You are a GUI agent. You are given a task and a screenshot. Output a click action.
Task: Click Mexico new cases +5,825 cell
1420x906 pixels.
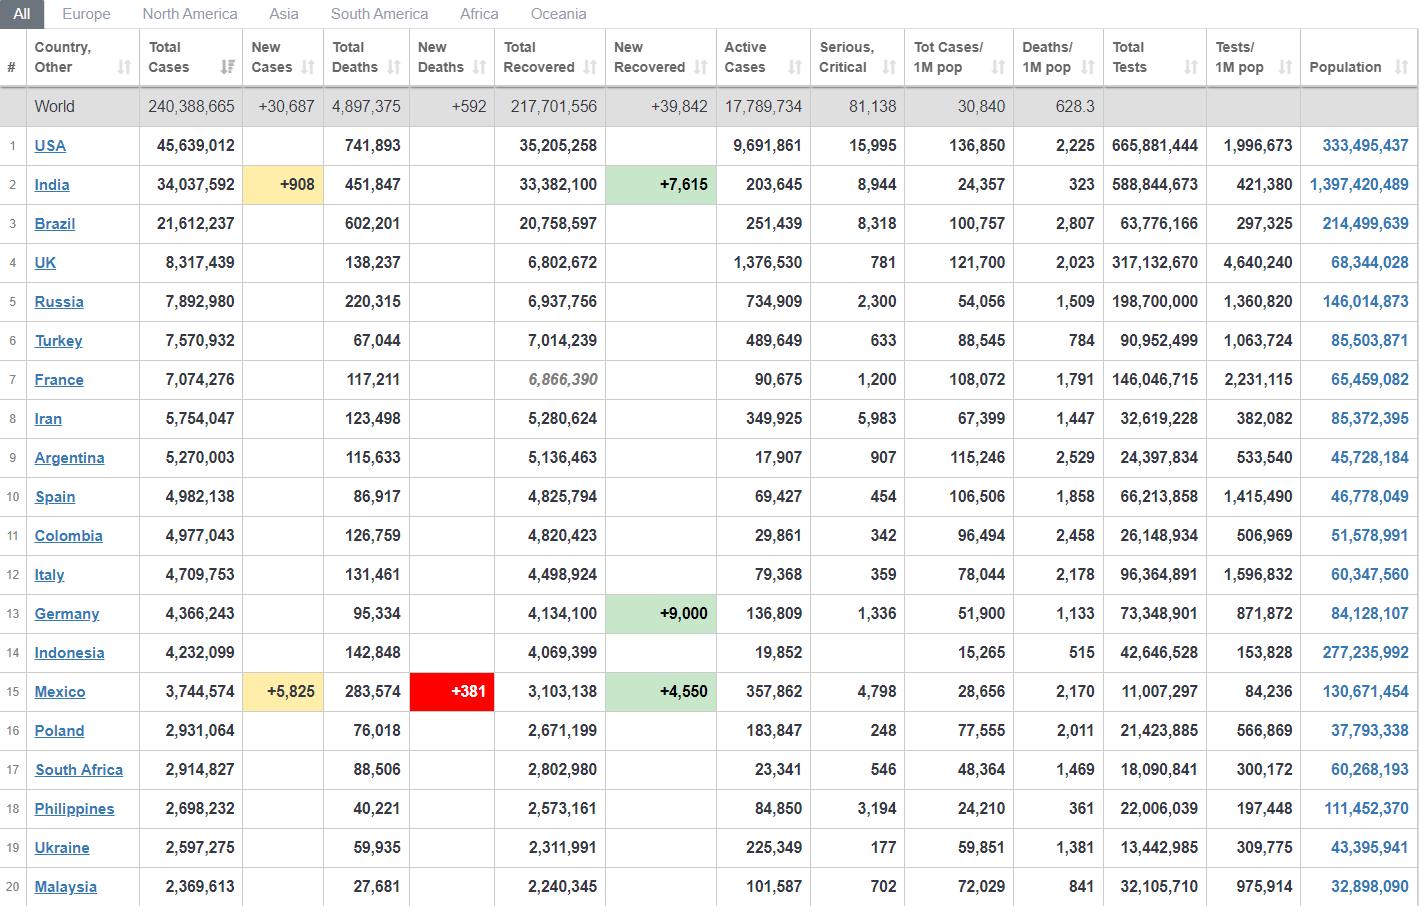283,691
